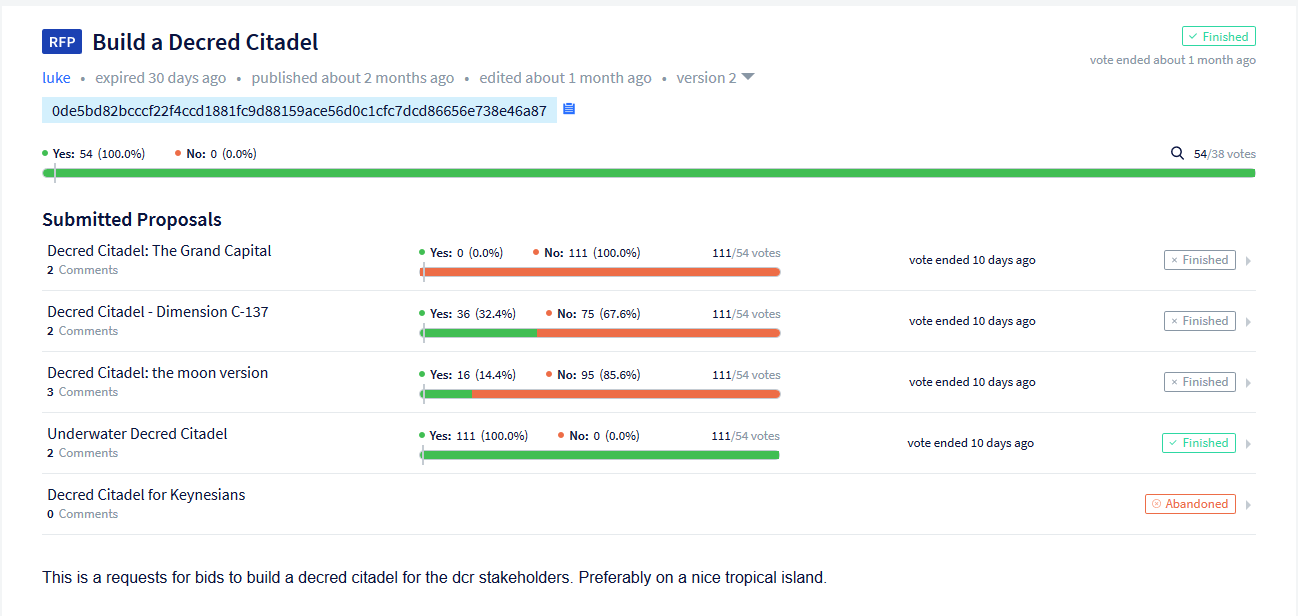
Task: Click the RFP badge icon
Action: coord(62,42)
